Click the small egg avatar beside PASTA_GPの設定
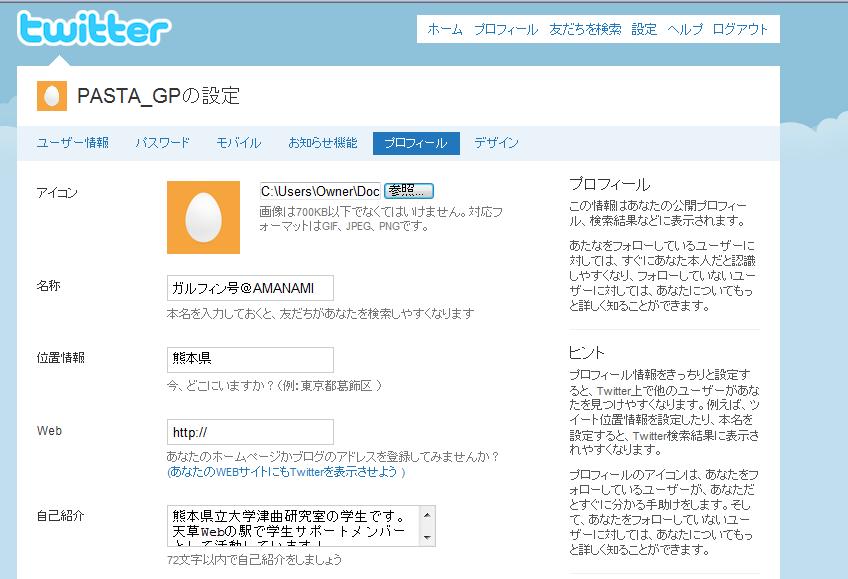Viewport: 848px width, 579px height. click(52, 96)
